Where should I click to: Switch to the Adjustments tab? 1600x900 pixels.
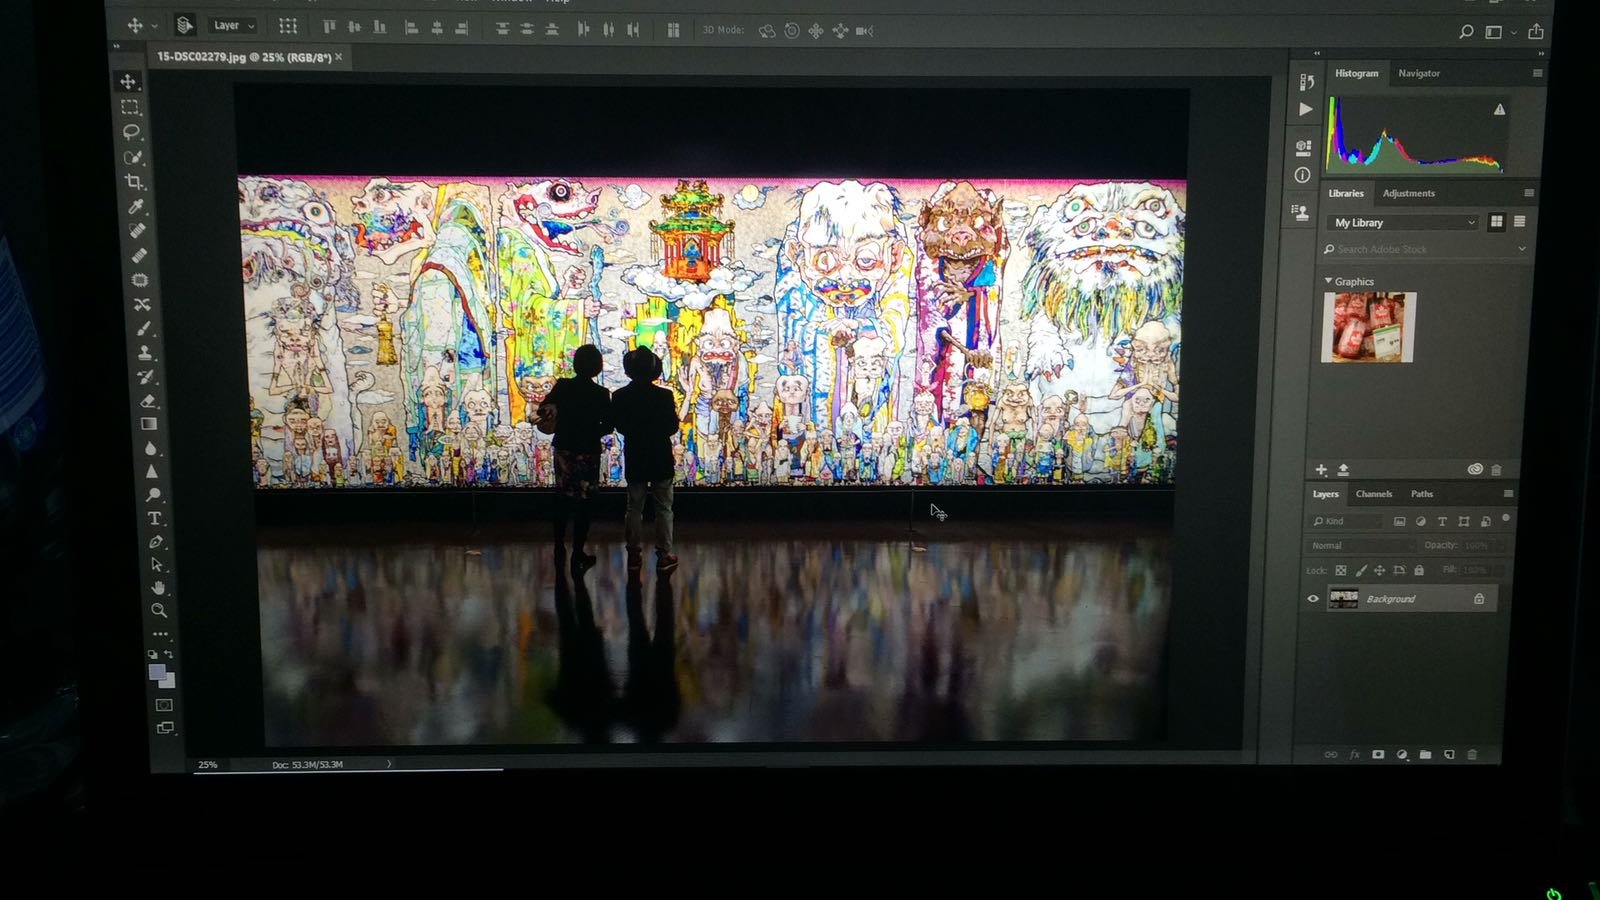(1408, 193)
